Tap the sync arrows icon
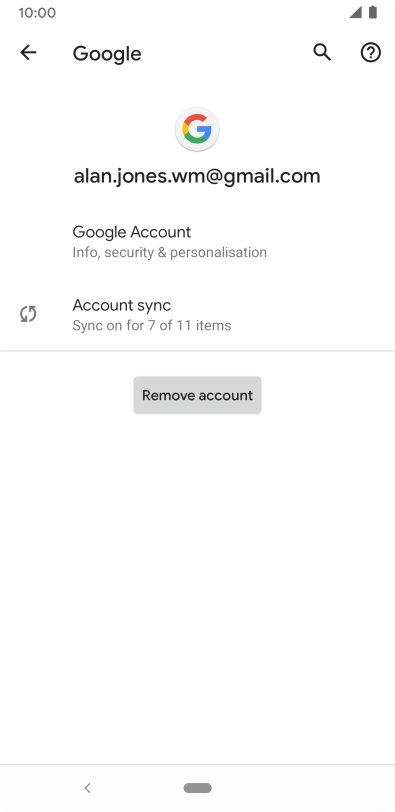The height and width of the screenshot is (812, 395). click(28, 314)
